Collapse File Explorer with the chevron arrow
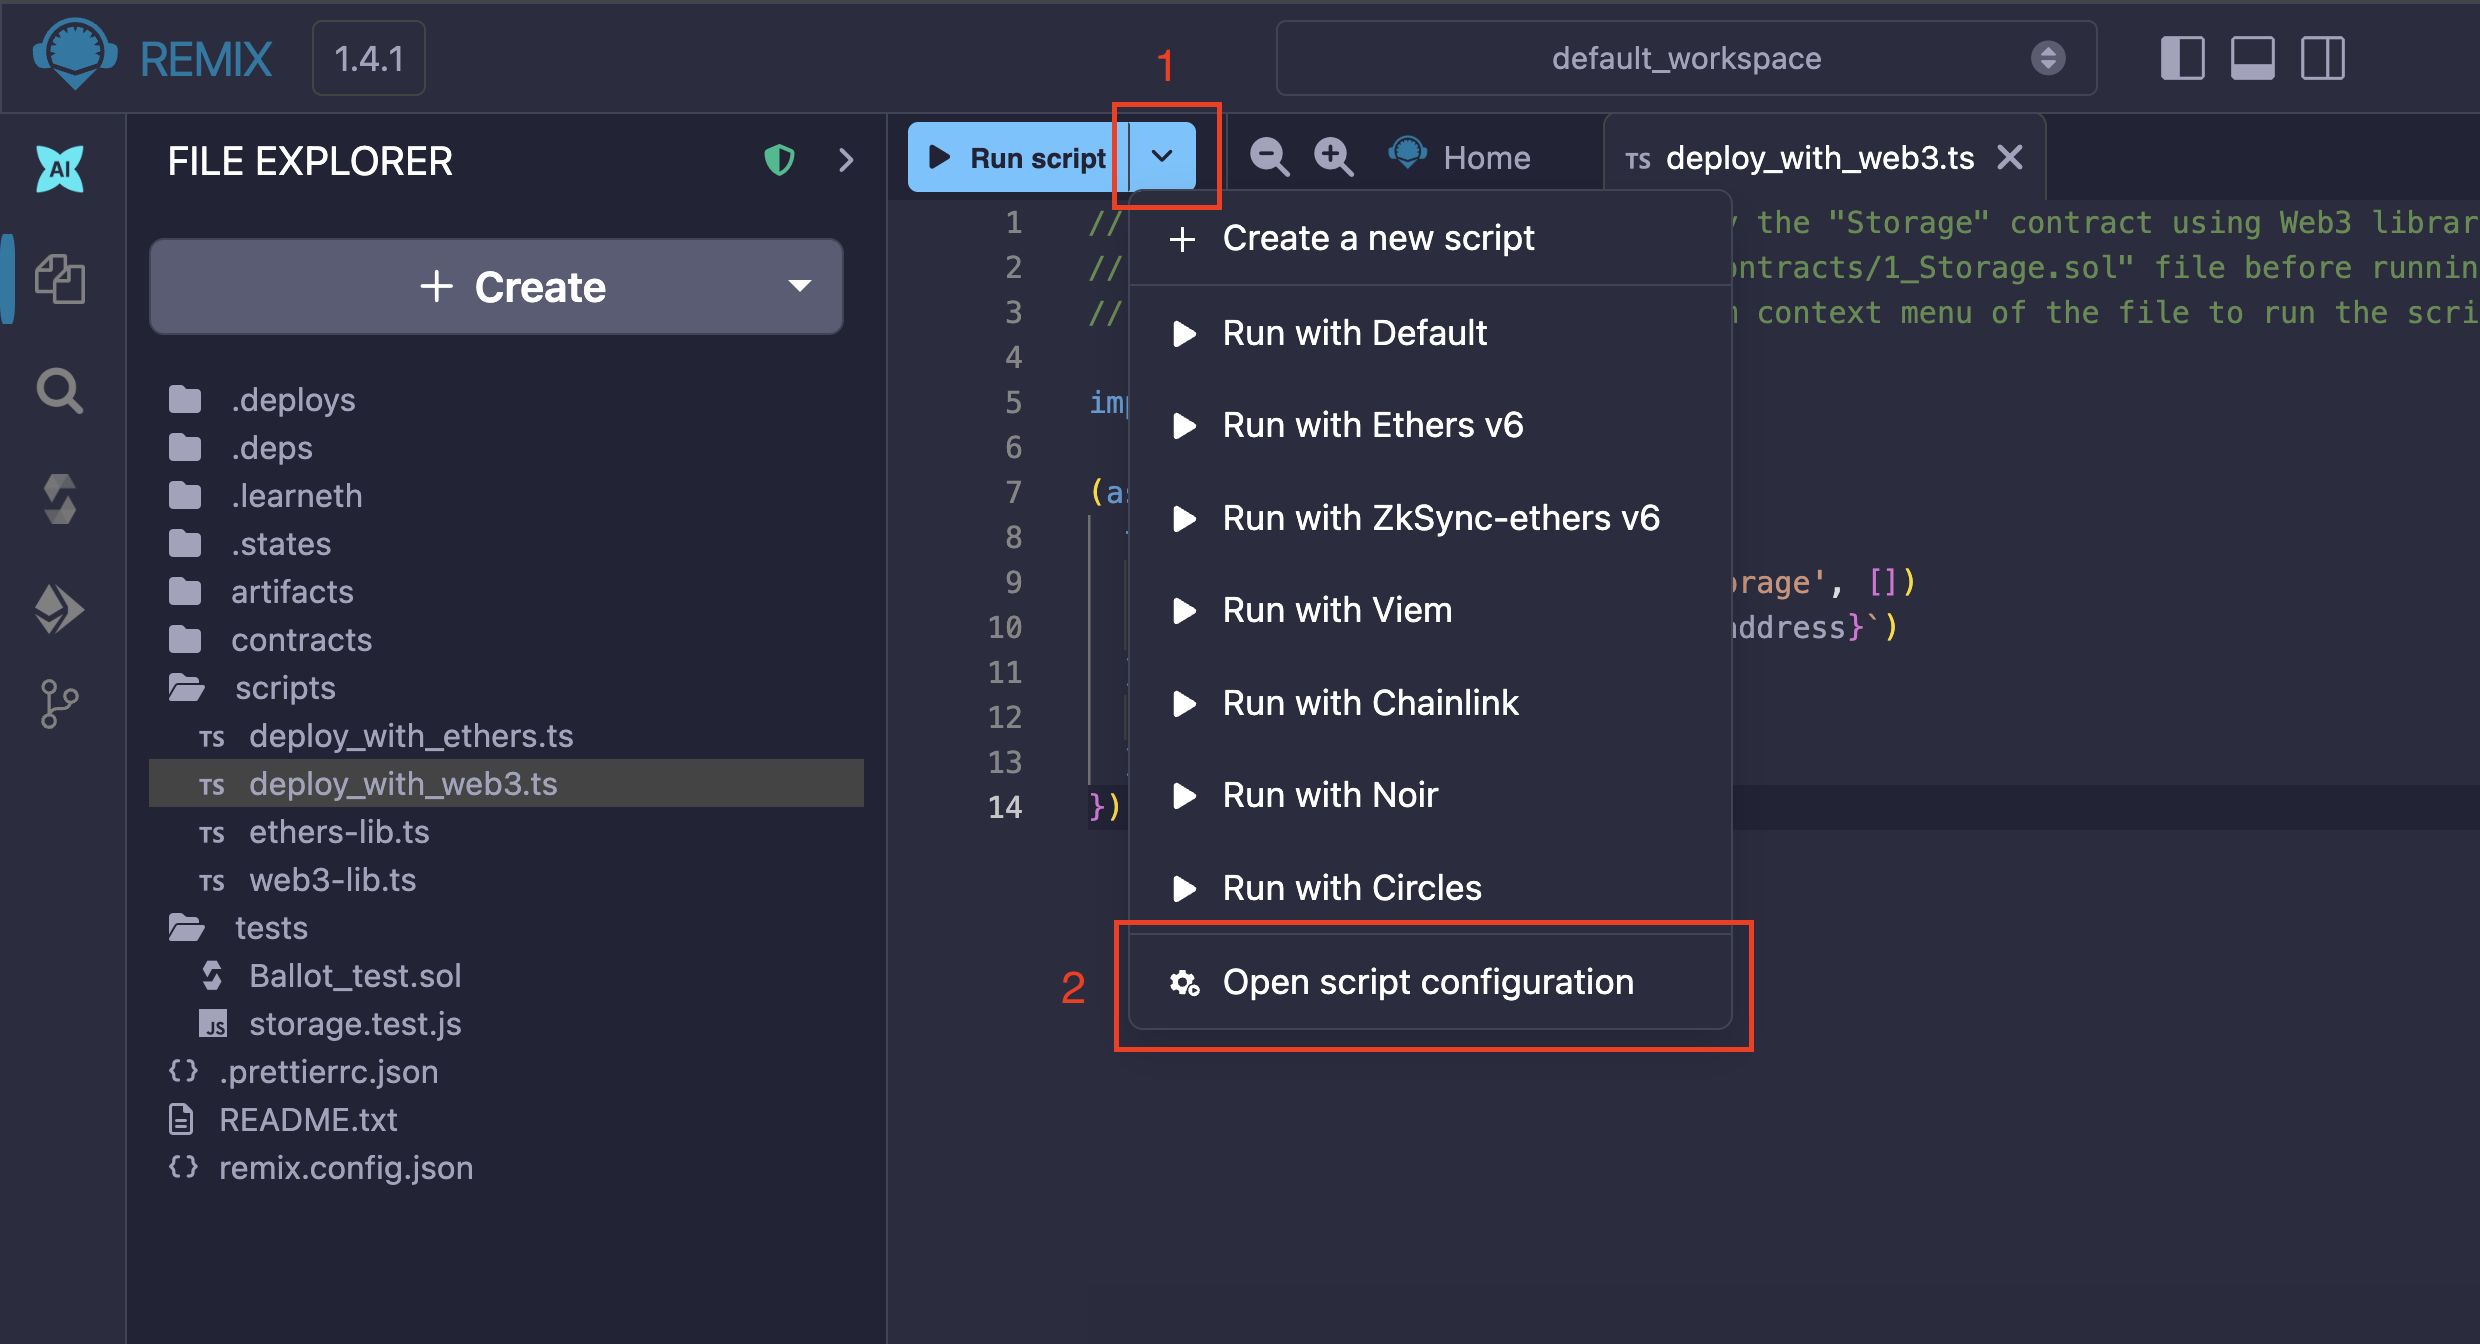2480x1344 pixels. point(846,160)
